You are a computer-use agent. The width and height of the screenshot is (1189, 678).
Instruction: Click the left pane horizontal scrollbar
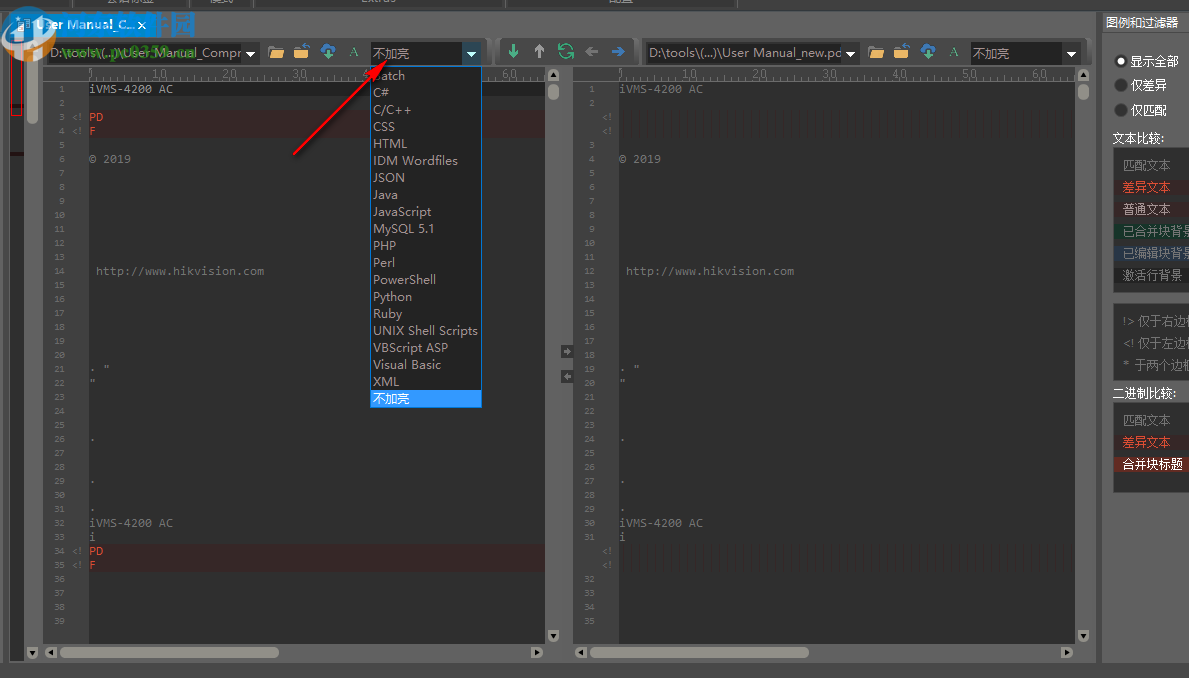click(170, 653)
